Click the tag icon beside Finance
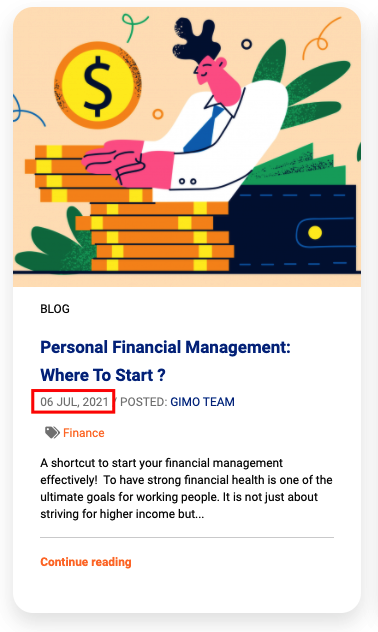Image resolution: width=378 pixels, height=632 pixels. (x=52, y=432)
